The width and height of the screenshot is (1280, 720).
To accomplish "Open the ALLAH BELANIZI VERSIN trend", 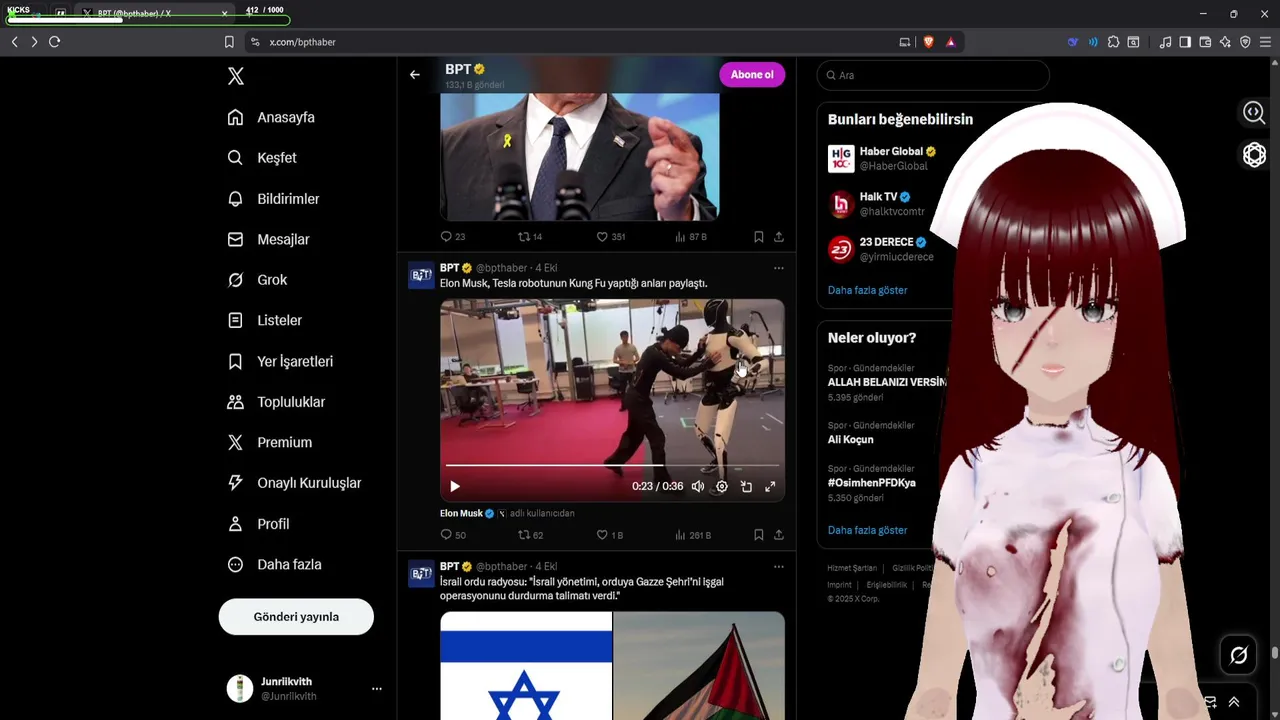I will pyautogui.click(x=886, y=382).
